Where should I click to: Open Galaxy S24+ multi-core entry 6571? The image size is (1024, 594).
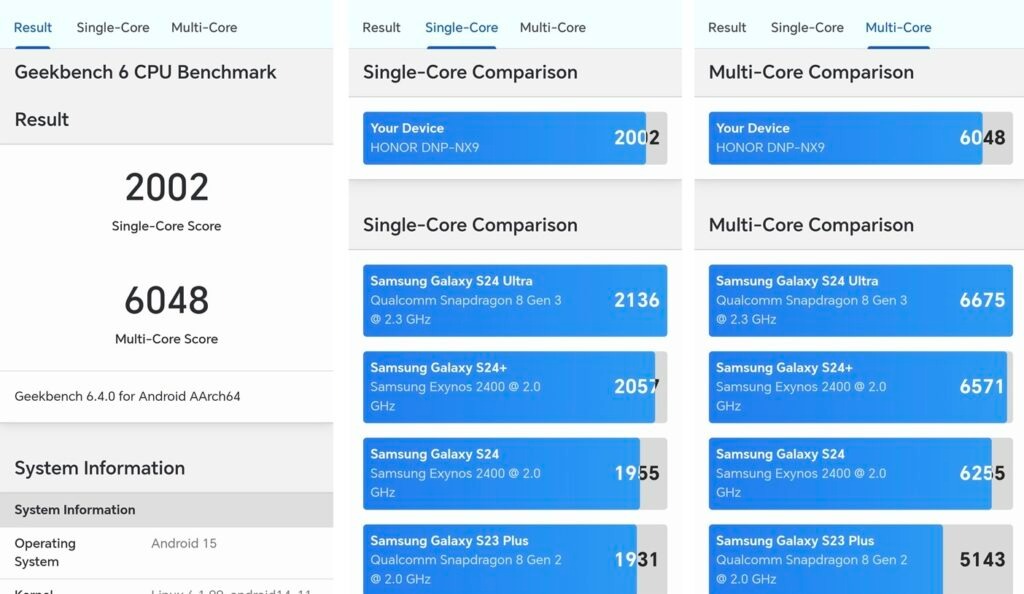click(x=861, y=387)
